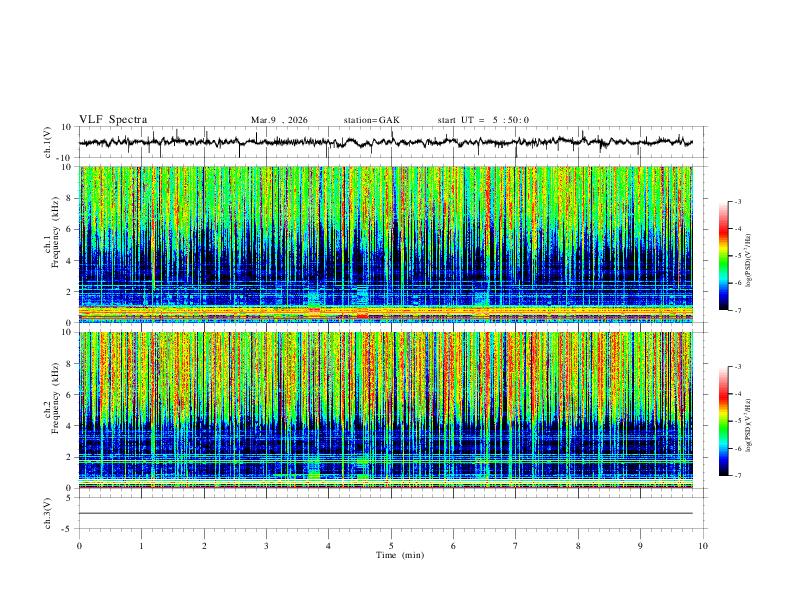Click the flat ch.3 voltage line
Screen dimensions: 792x612
click(385, 514)
